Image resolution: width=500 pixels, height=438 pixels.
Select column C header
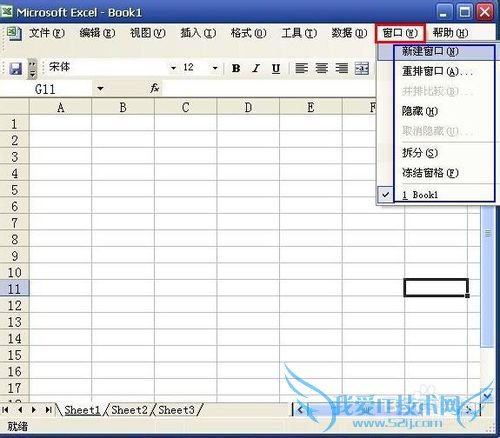coord(186,107)
